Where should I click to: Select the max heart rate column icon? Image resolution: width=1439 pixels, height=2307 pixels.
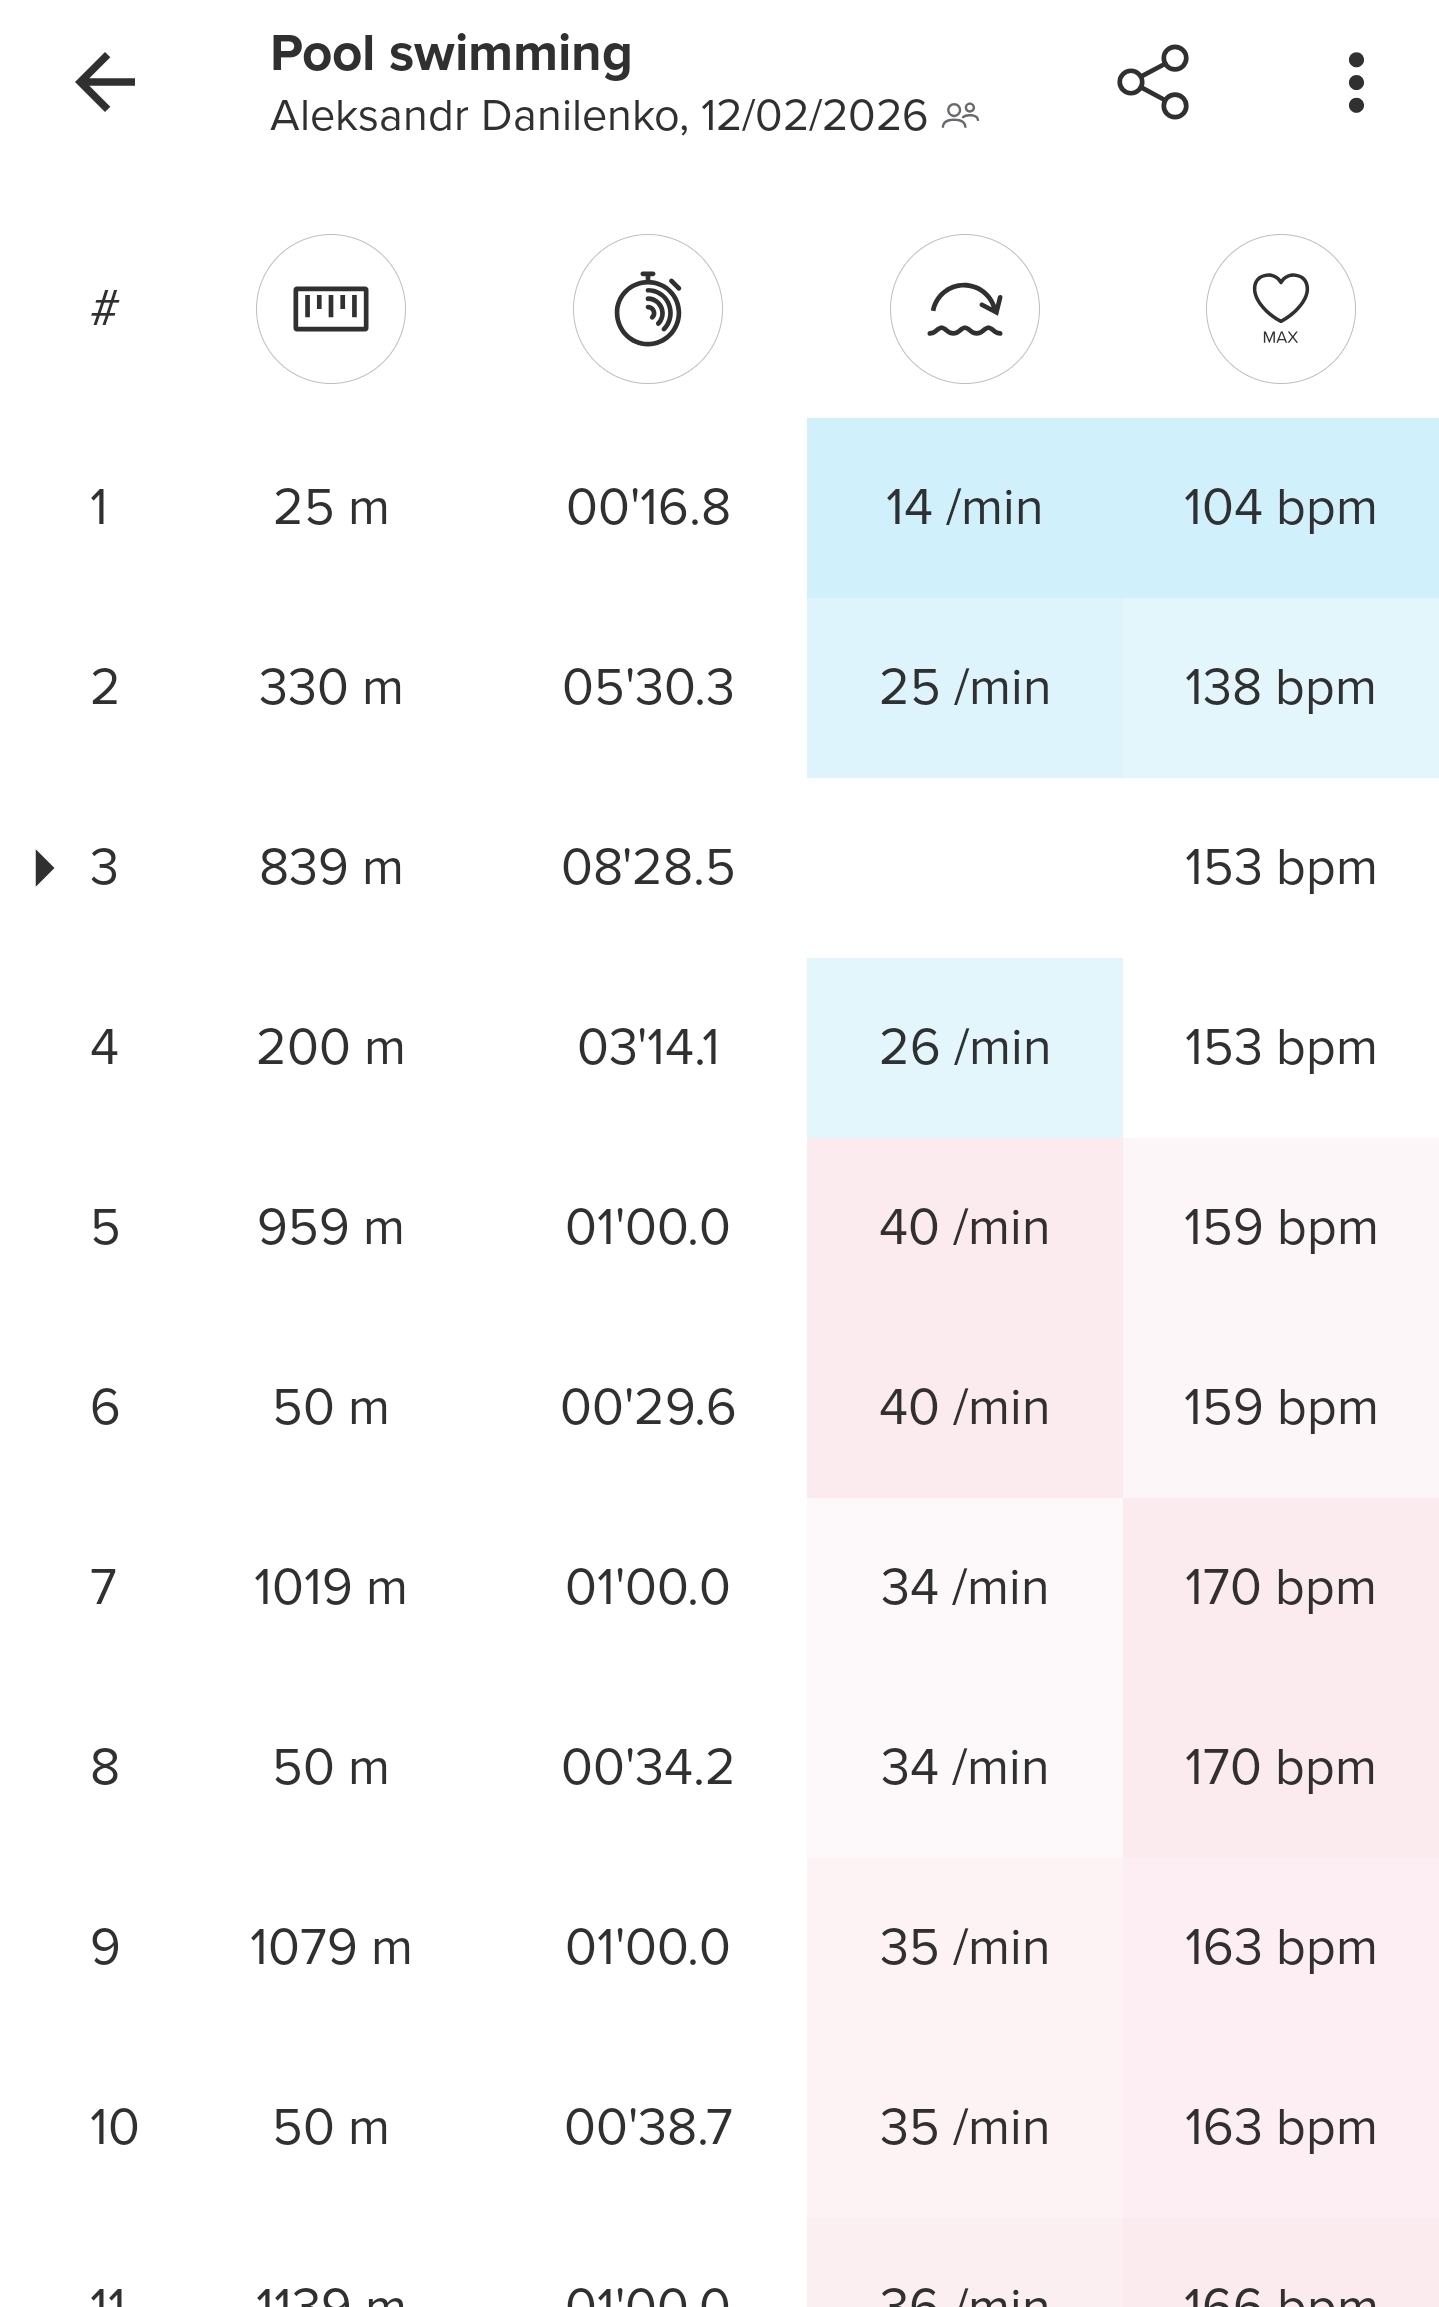click(1281, 309)
